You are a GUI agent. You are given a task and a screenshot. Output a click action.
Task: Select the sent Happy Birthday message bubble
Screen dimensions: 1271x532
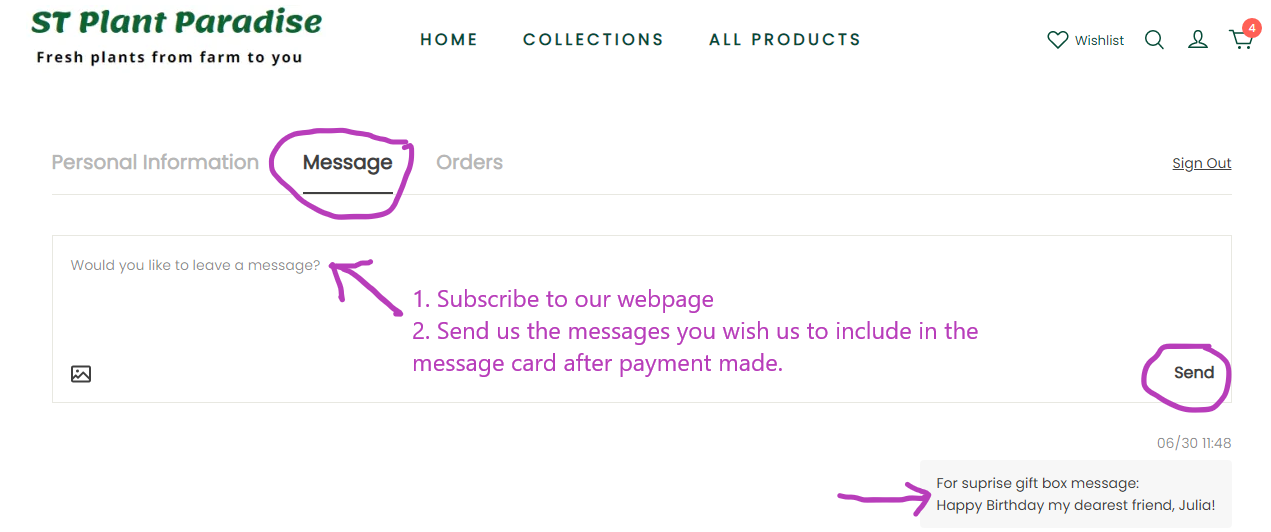coord(1075,495)
